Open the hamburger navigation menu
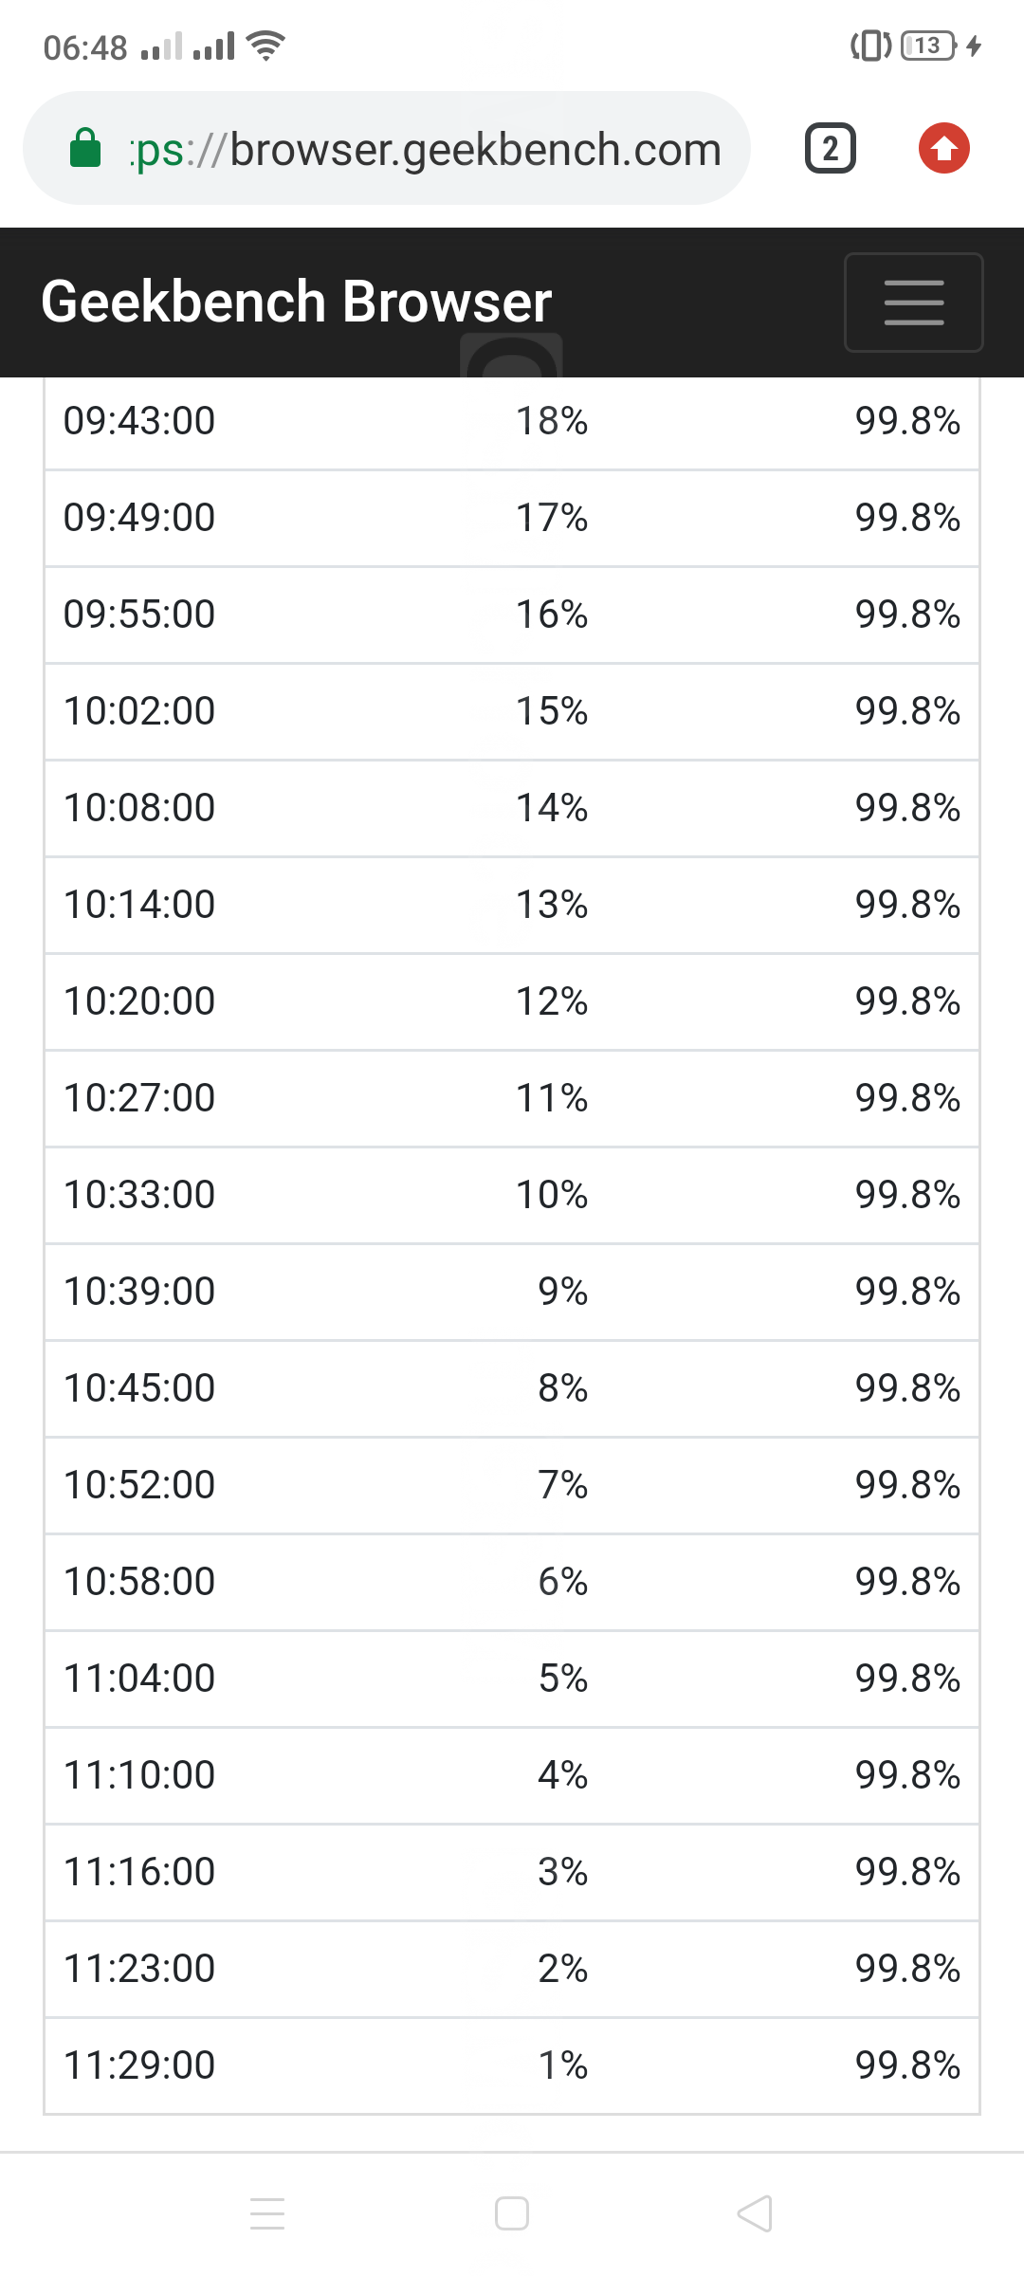This screenshot has width=1024, height=2276. (913, 302)
